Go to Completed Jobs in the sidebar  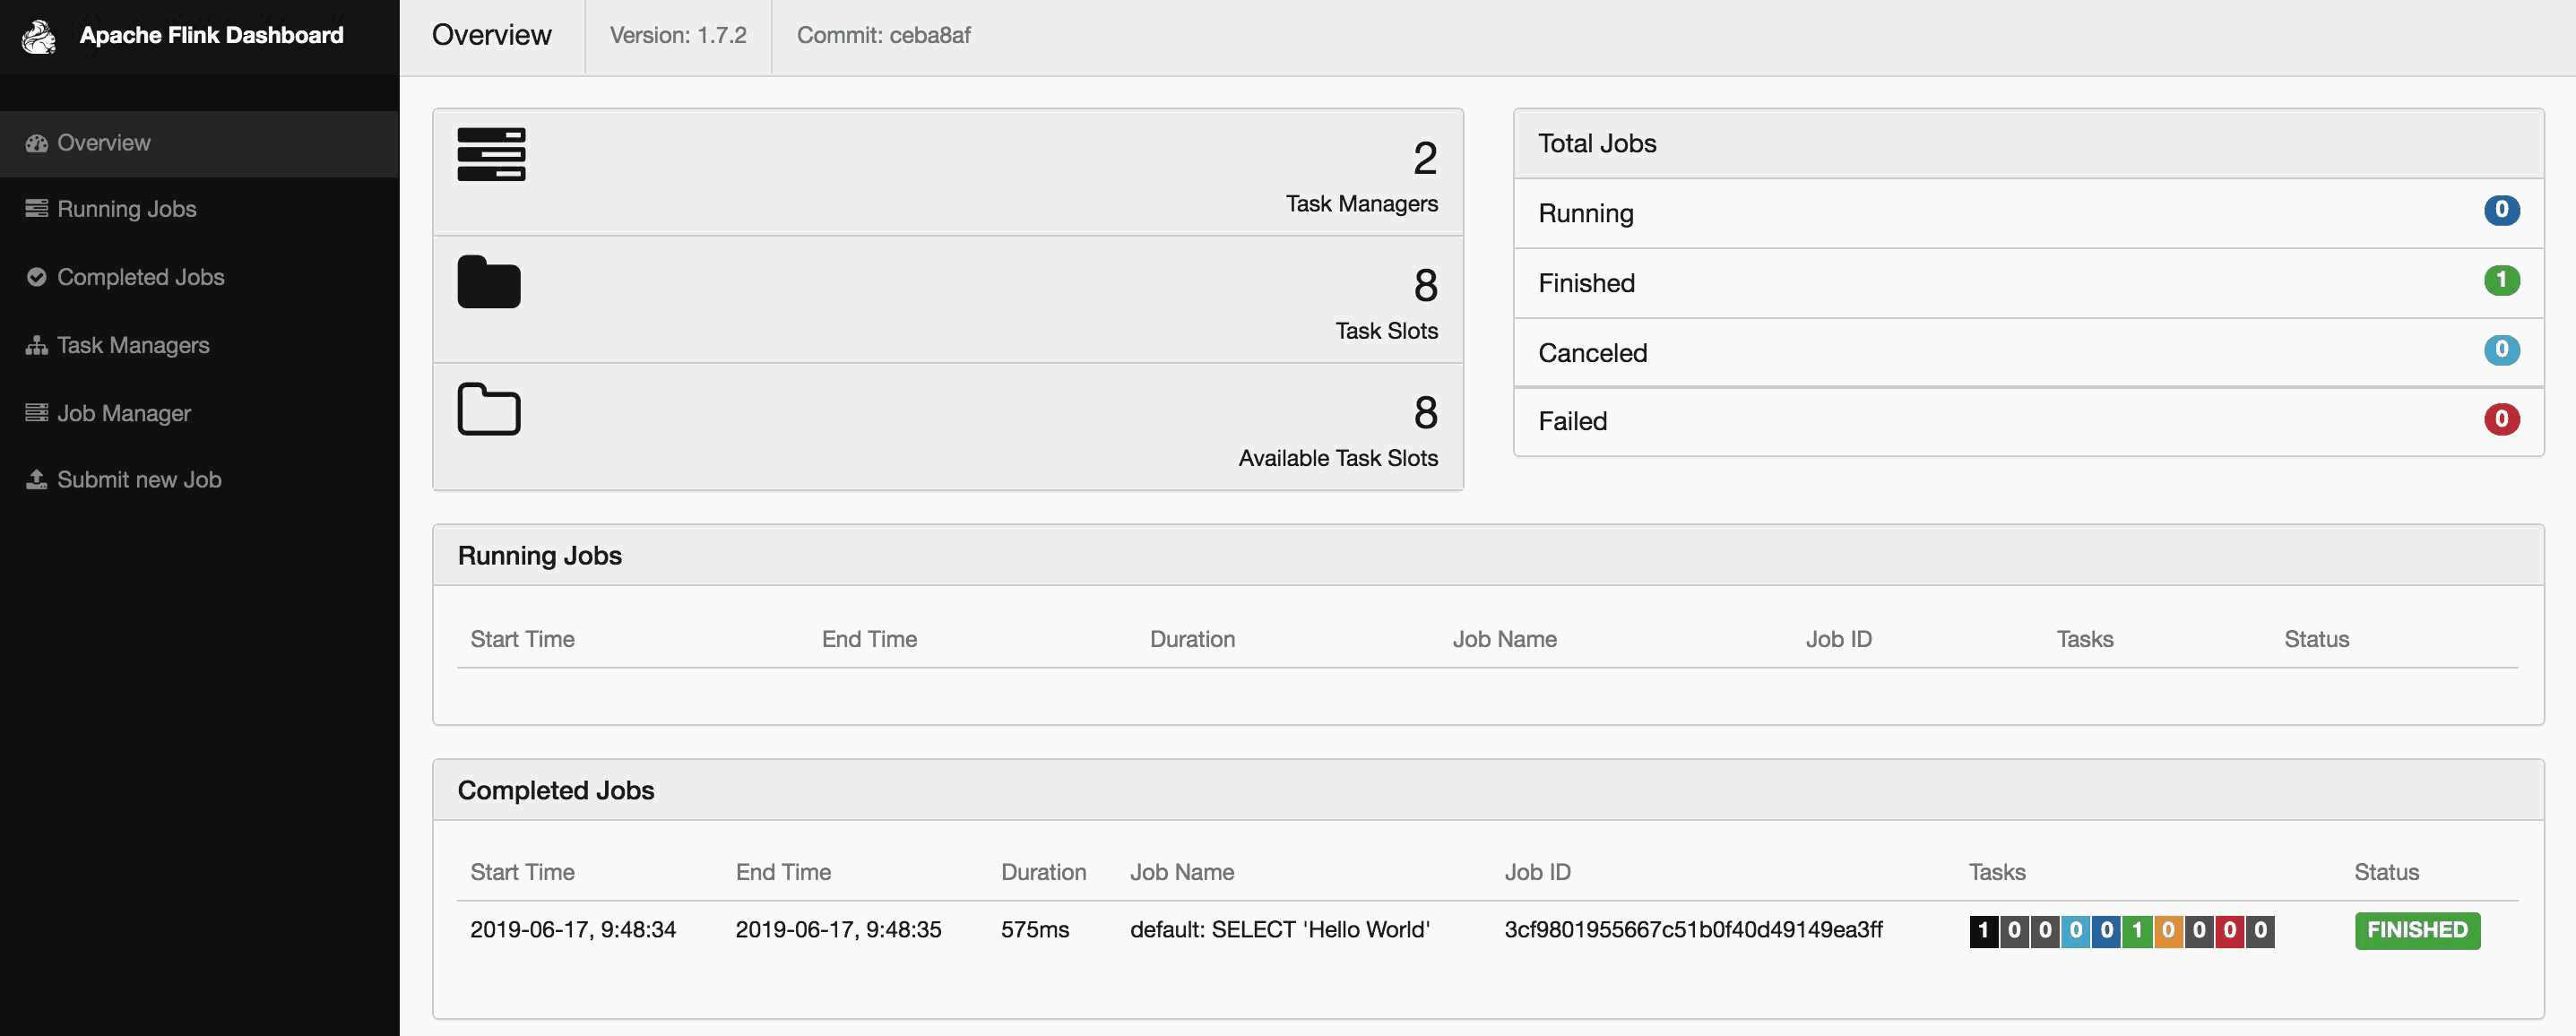click(199, 277)
